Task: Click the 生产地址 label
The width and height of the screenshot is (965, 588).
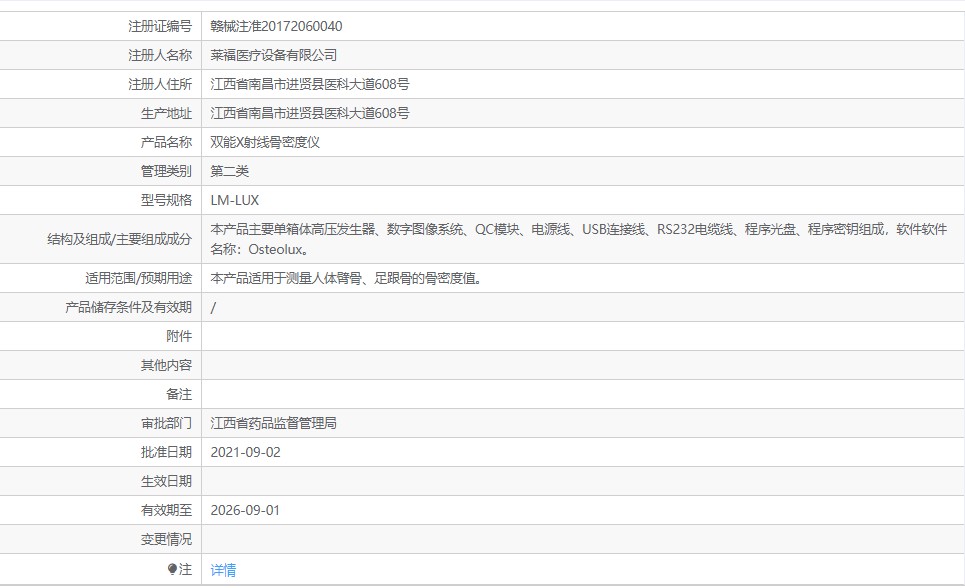Action: (x=166, y=113)
